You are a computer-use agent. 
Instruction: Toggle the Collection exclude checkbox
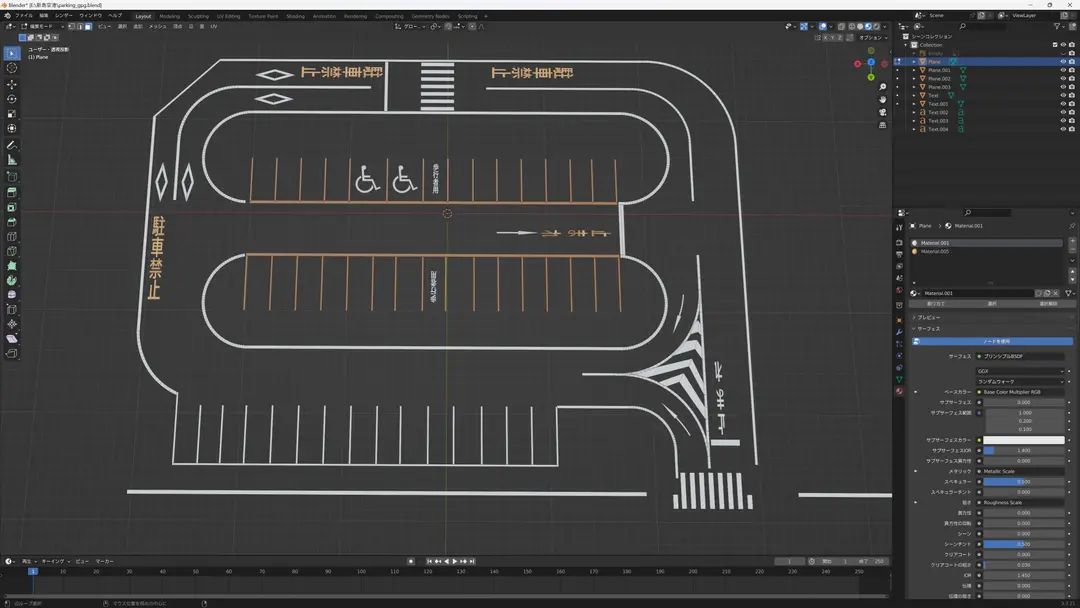click(x=1055, y=45)
